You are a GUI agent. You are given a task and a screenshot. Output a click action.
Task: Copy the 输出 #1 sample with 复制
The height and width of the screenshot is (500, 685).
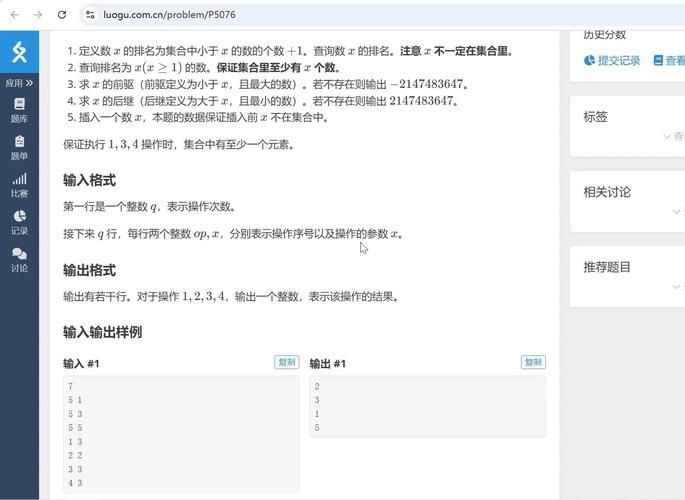(533, 362)
